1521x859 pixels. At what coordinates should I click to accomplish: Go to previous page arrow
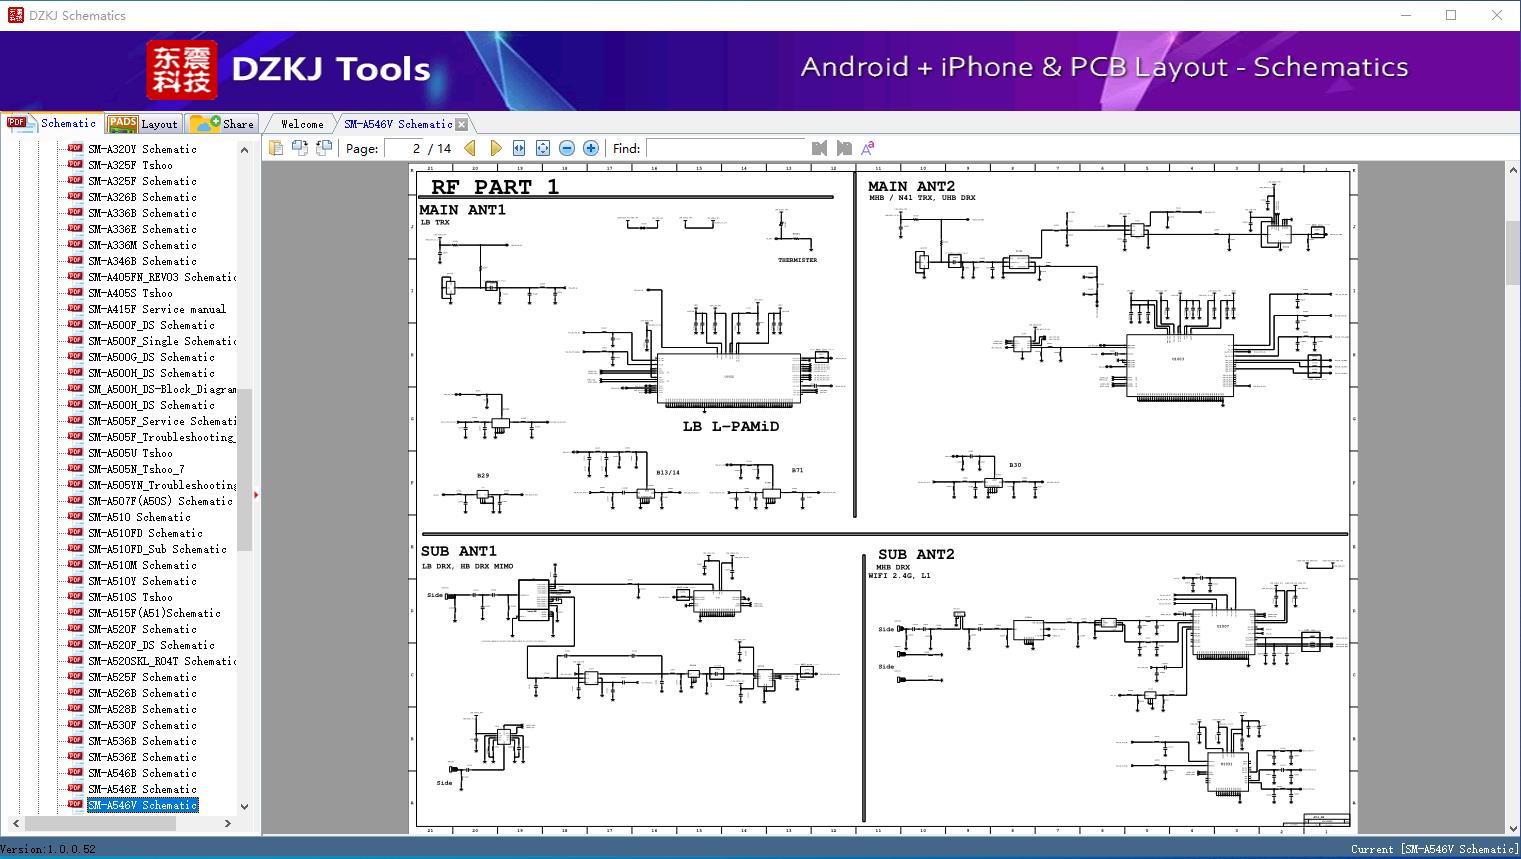pos(470,148)
